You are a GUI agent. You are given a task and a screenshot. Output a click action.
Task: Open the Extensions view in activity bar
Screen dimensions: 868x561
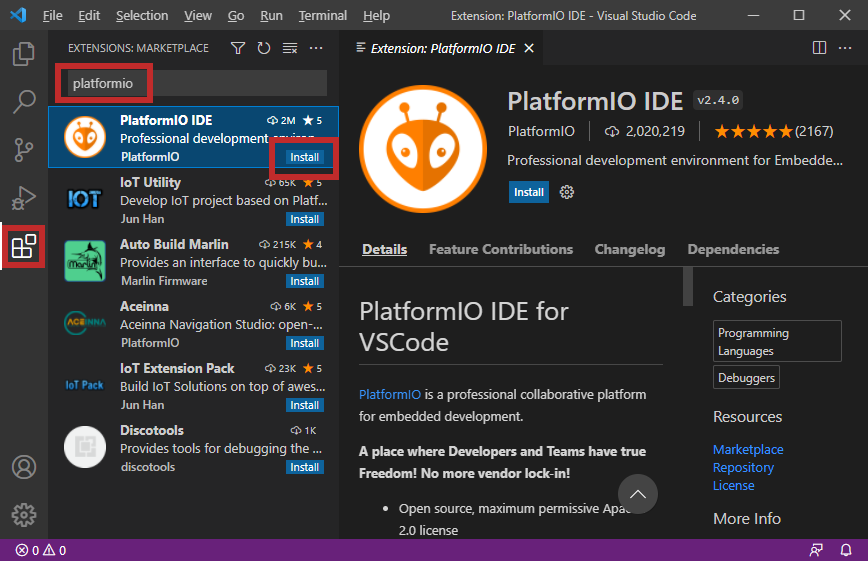[x=24, y=246]
